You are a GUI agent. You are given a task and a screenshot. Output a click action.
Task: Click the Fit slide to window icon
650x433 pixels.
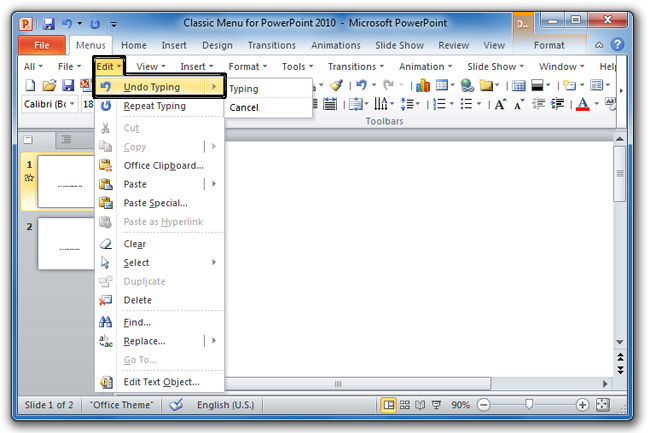[602, 405]
